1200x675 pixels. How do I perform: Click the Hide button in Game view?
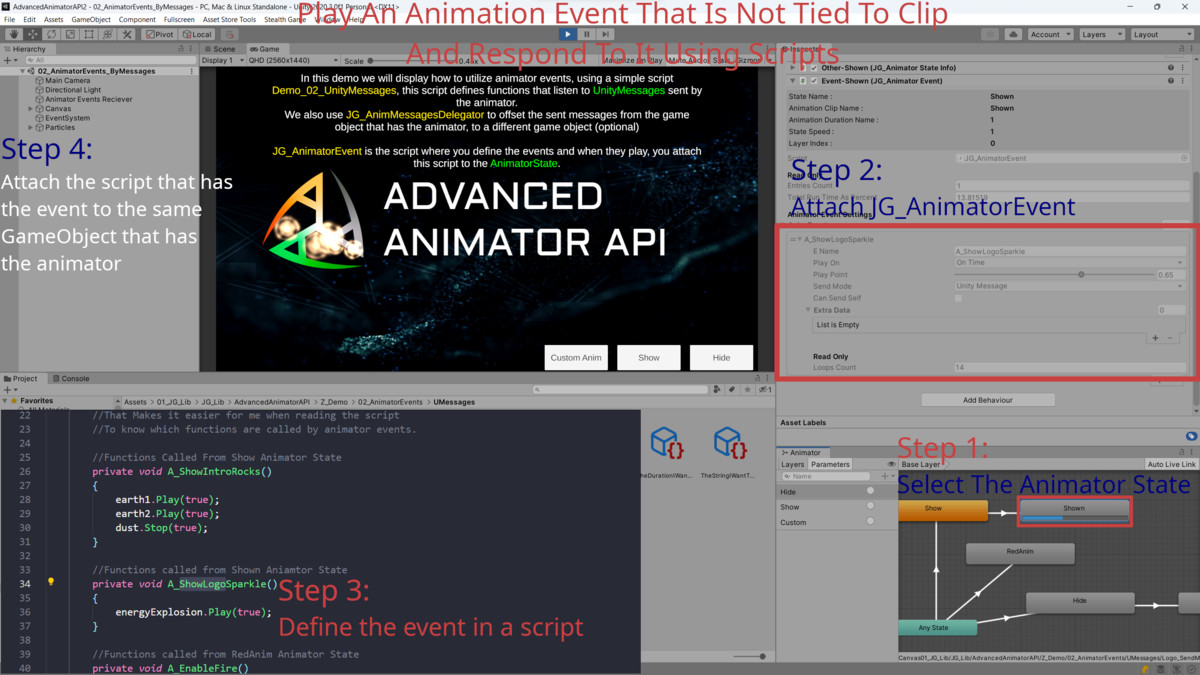721,357
